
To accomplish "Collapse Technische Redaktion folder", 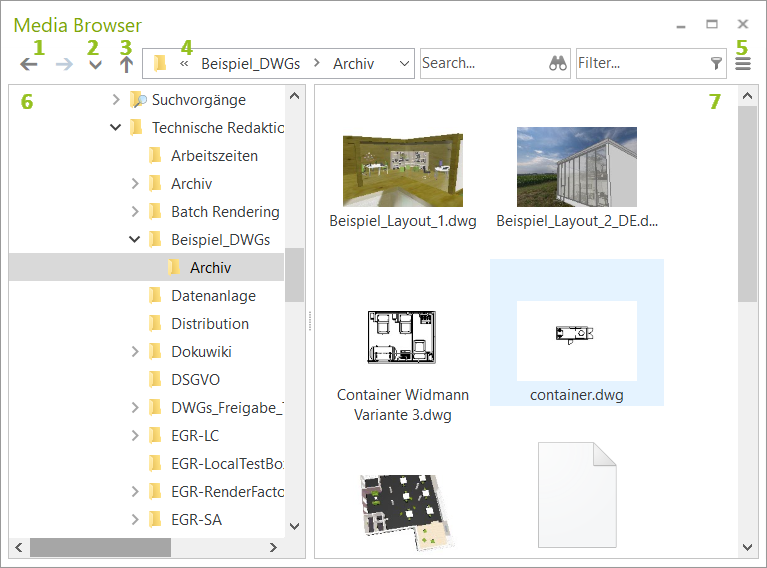I will click(115, 128).
